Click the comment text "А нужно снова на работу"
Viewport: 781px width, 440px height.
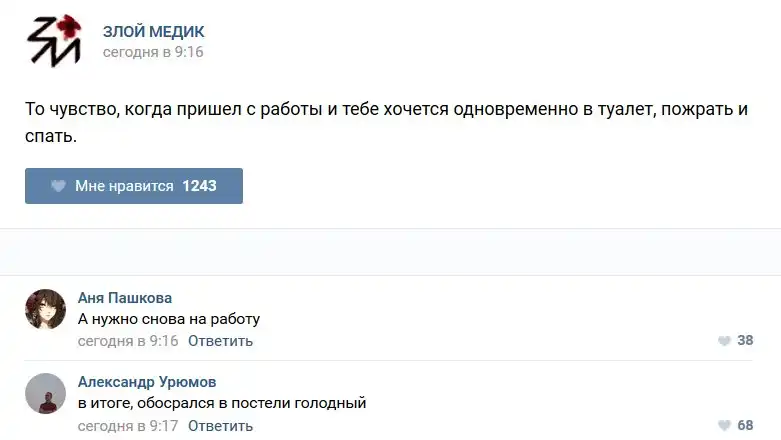tap(169, 320)
